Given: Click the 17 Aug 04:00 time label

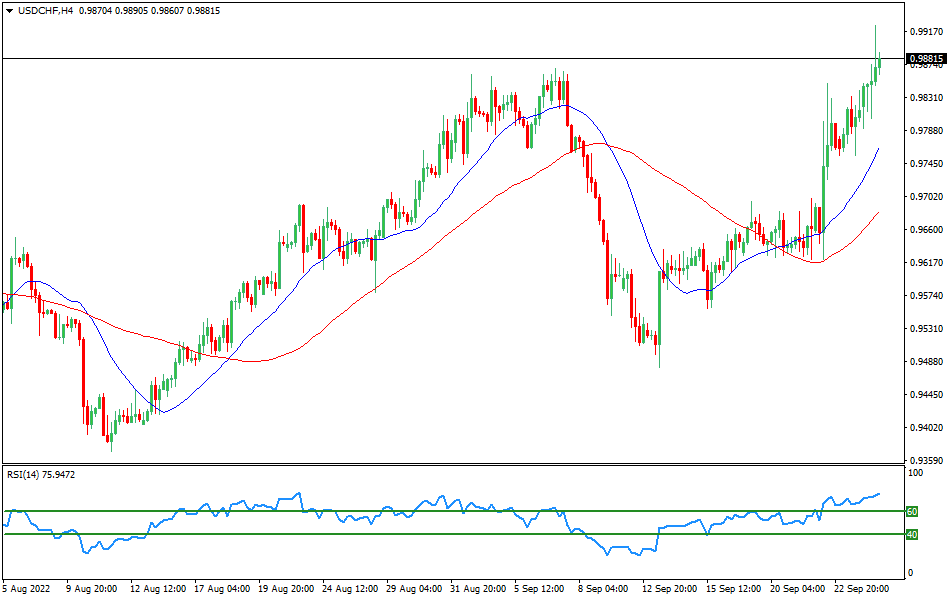Looking at the screenshot, I should pos(220,588).
